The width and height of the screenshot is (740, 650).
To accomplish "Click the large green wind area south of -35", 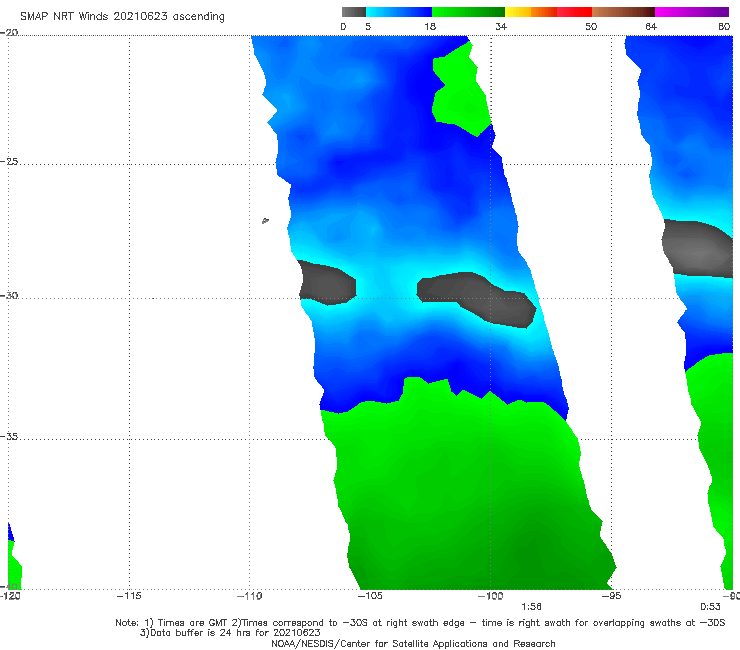I will point(467,496).
